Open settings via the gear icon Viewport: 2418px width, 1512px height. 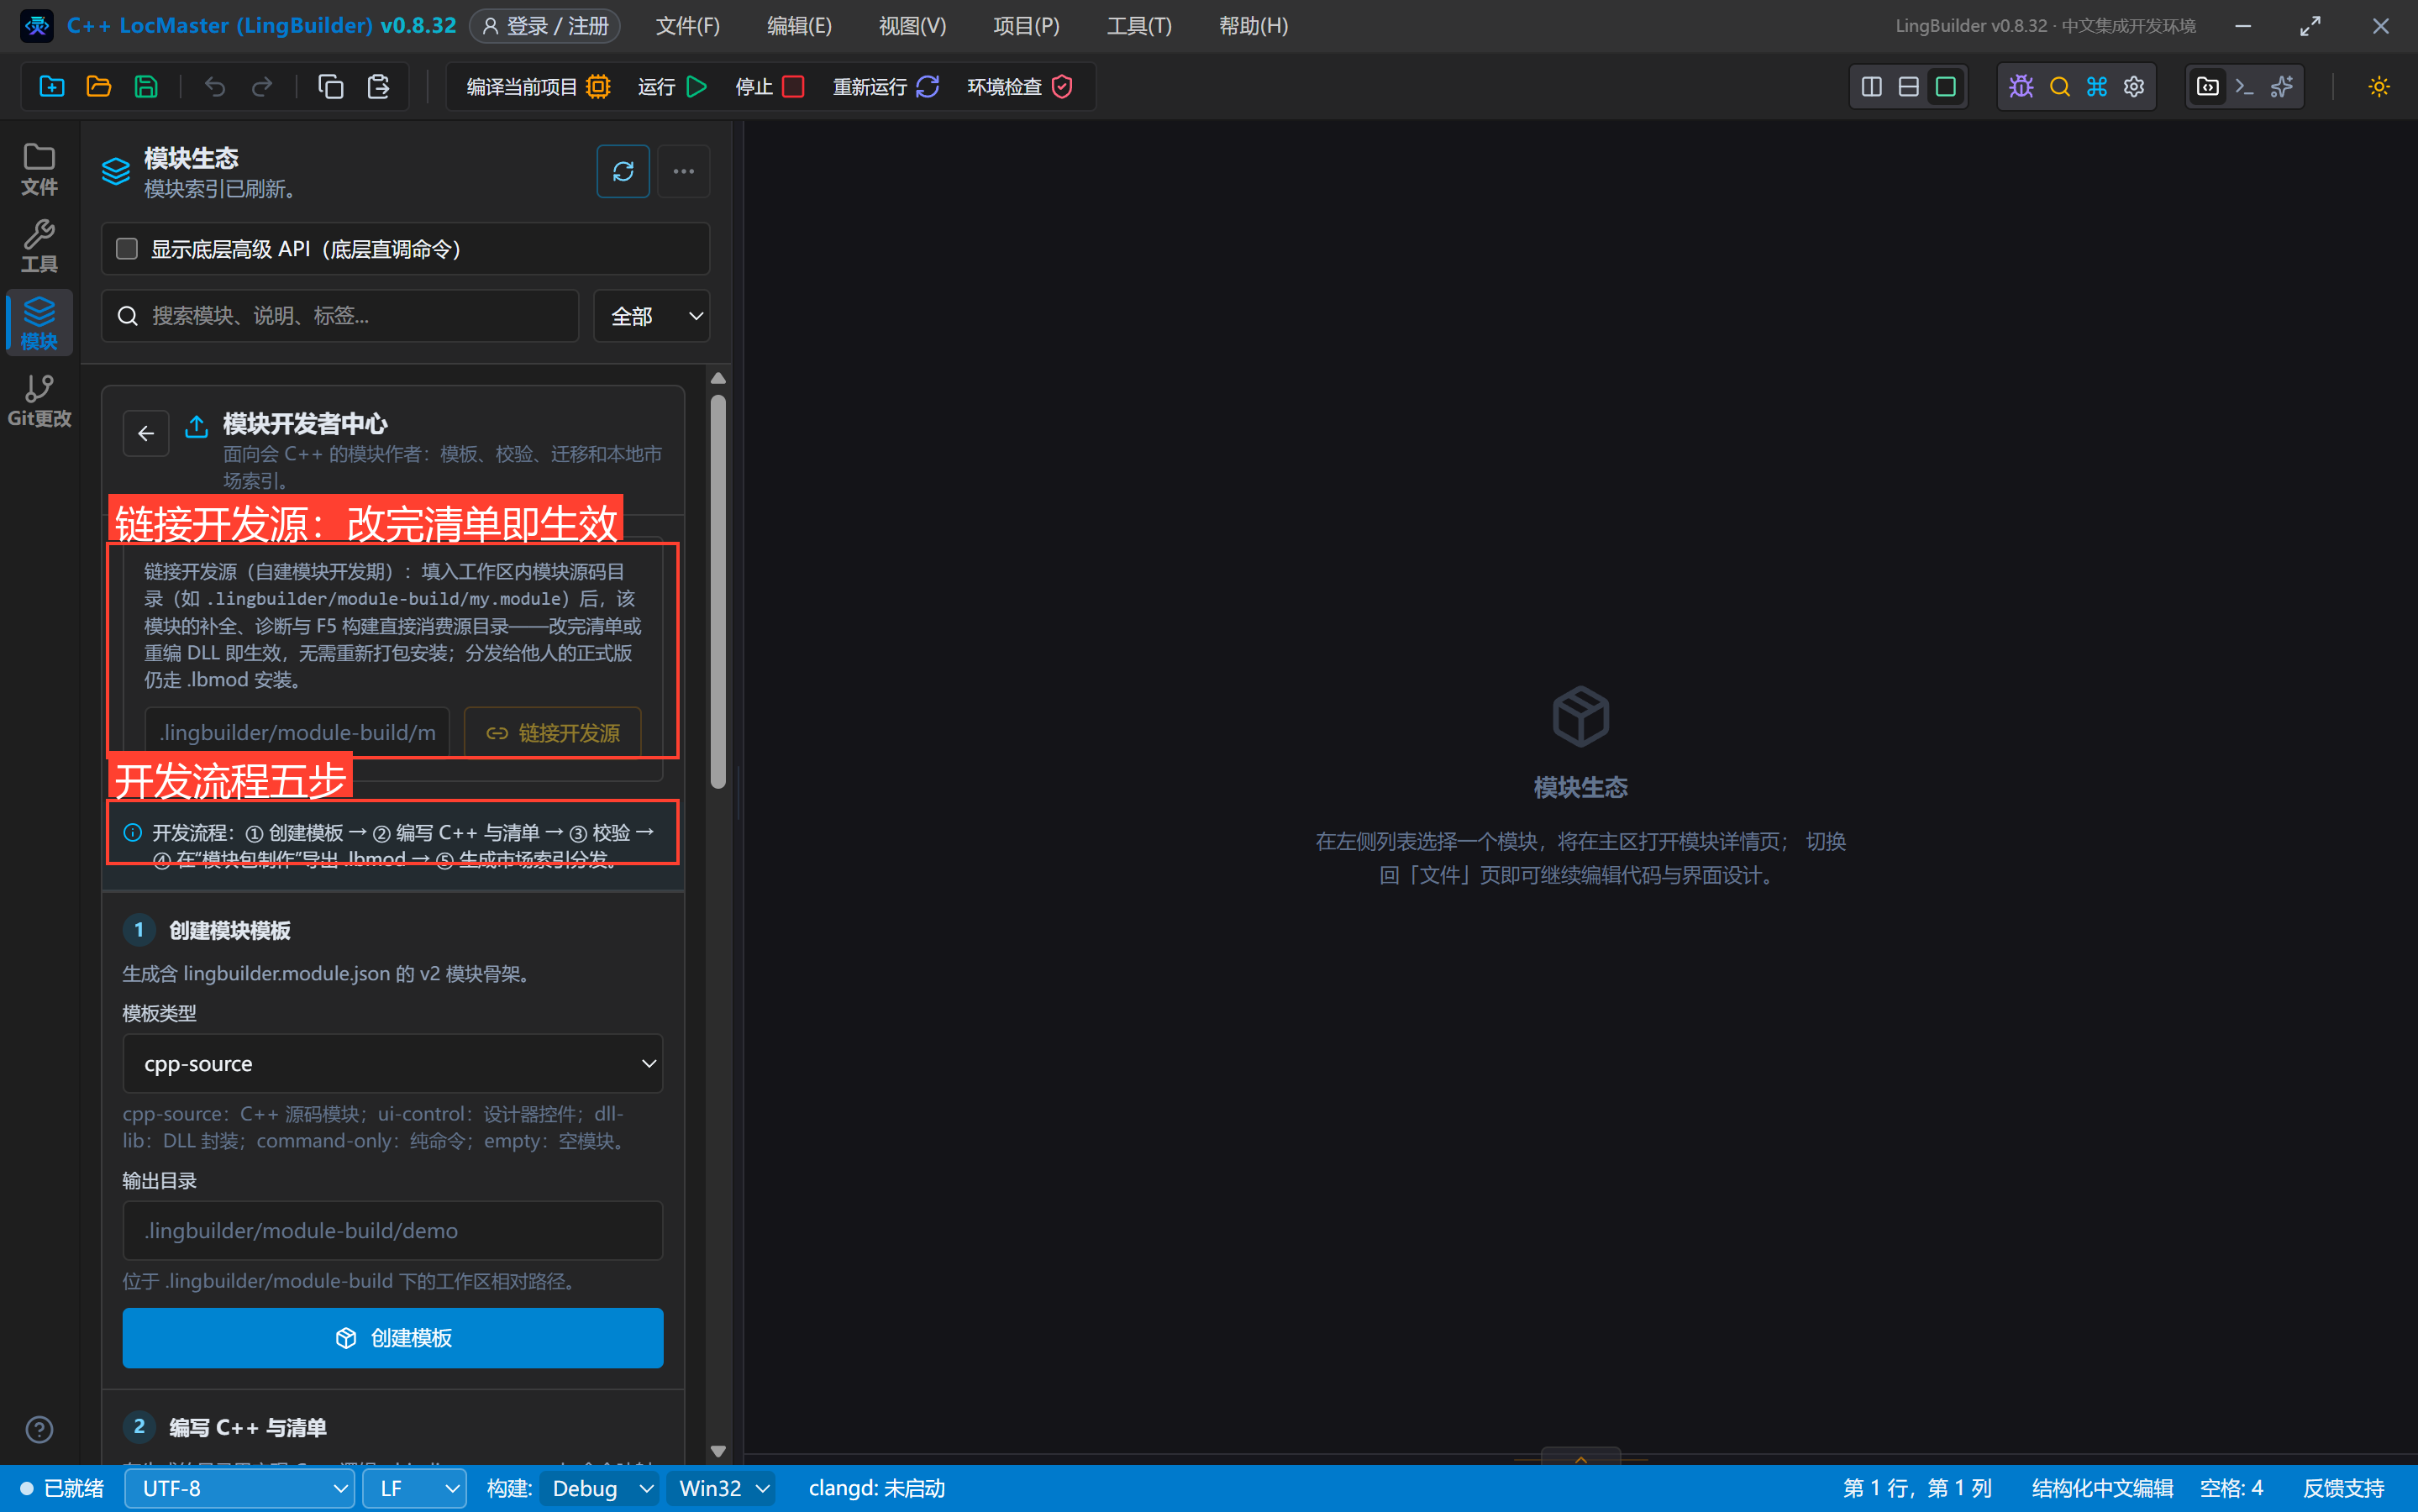pos(2134,87)
